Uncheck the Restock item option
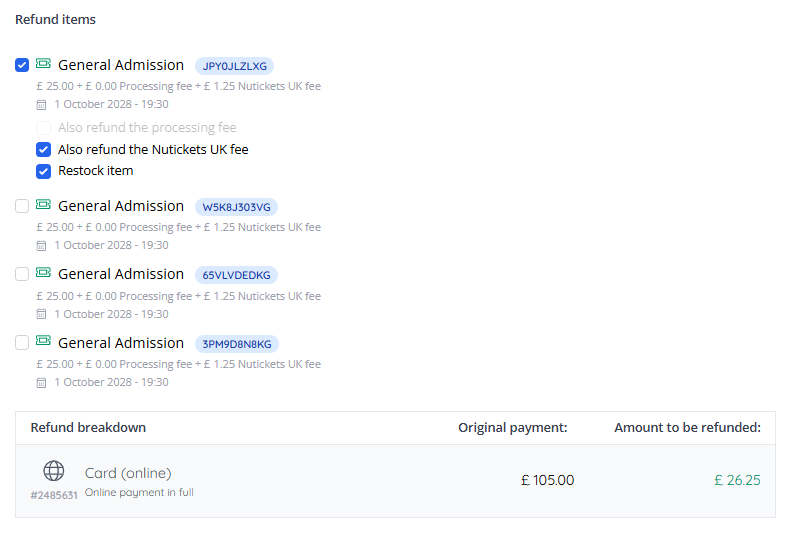Image resolution: width=787 pixels, height=534 pixels. (x=44, y=171)
